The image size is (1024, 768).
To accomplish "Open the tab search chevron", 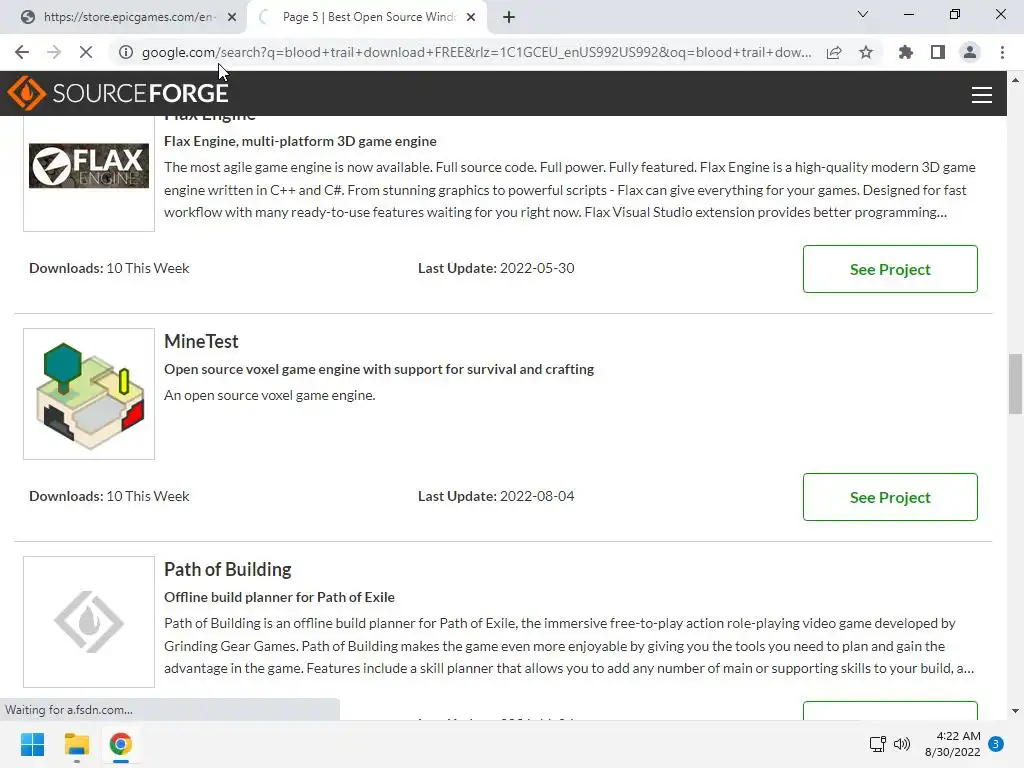I will coord(863,14).
